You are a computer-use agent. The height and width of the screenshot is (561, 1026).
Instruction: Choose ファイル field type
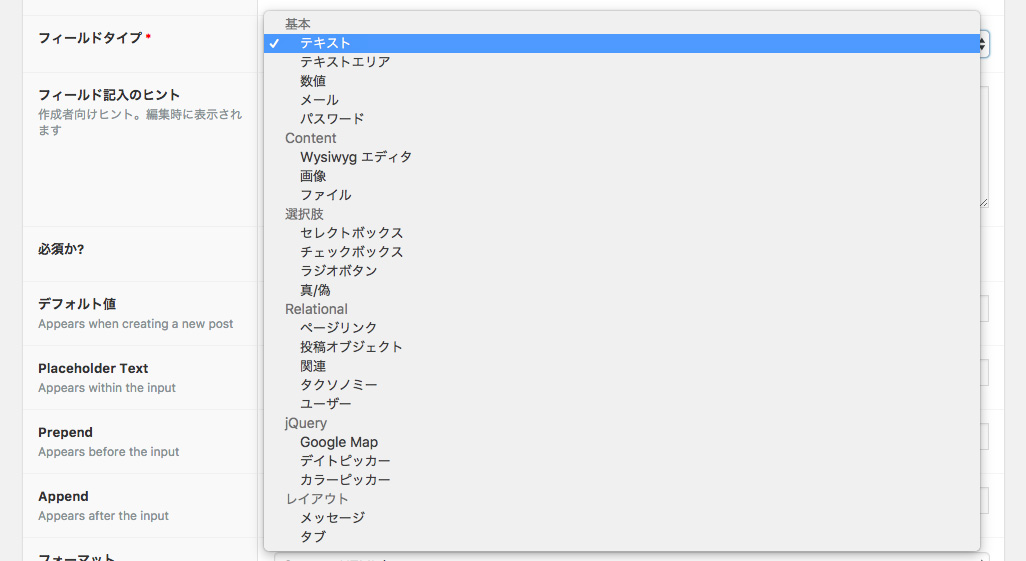pos(622,195)
